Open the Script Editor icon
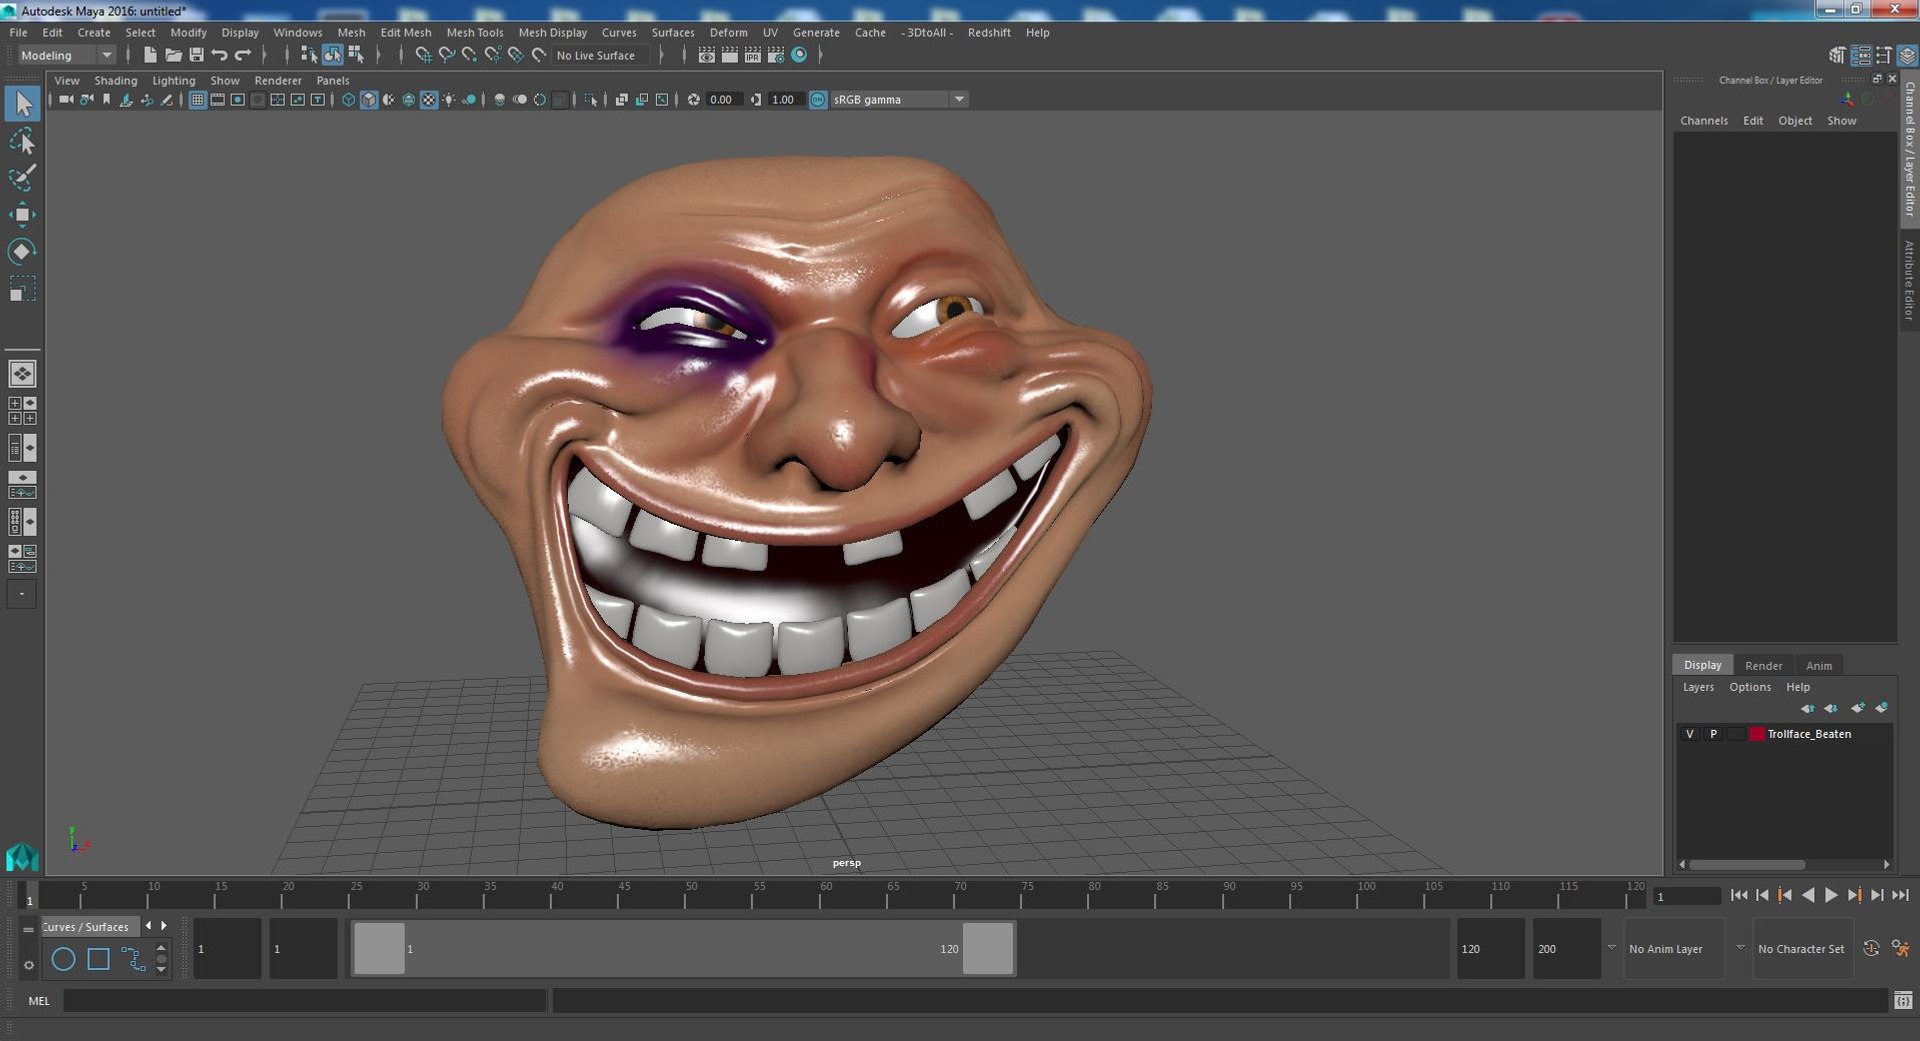The height and width of the screenshot is (1041, 1920). tap(1903, 1000)
